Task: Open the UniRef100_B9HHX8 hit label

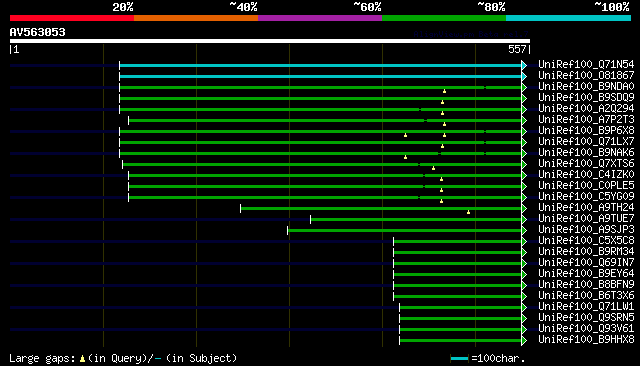Action: tap(586, 339)
